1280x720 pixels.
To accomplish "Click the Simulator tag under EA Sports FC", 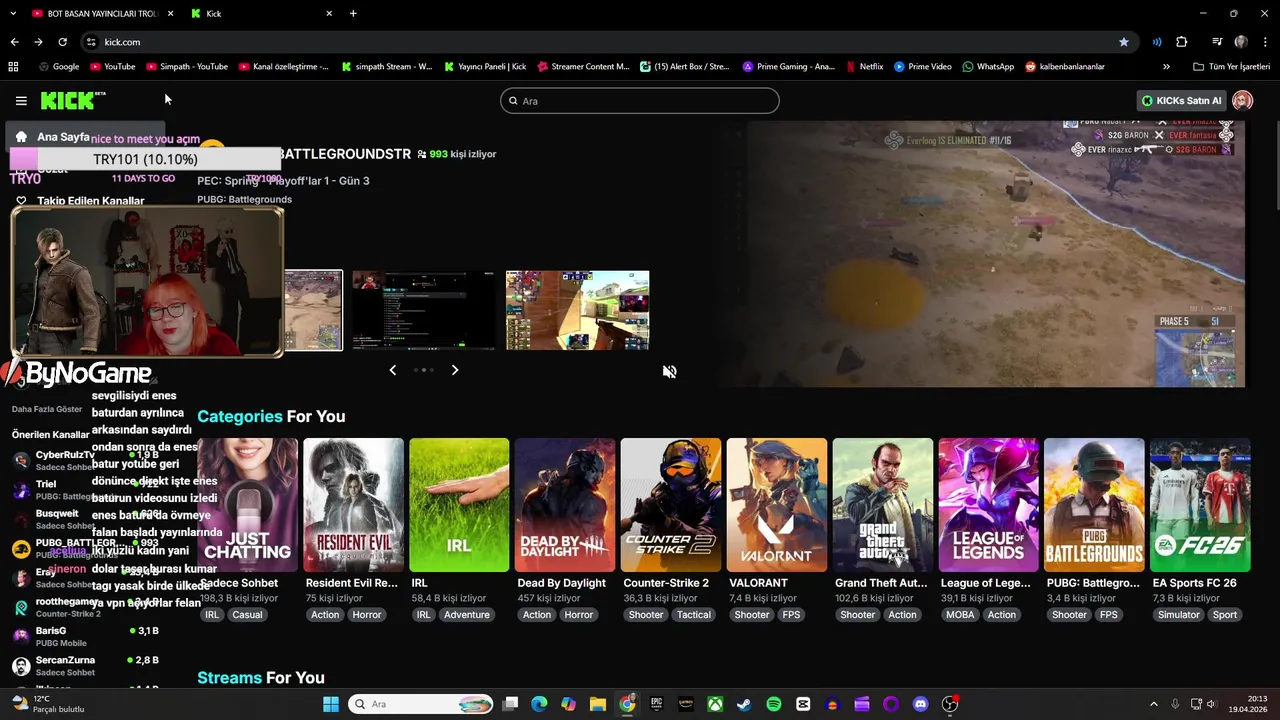I will [x=1178, y=615].
